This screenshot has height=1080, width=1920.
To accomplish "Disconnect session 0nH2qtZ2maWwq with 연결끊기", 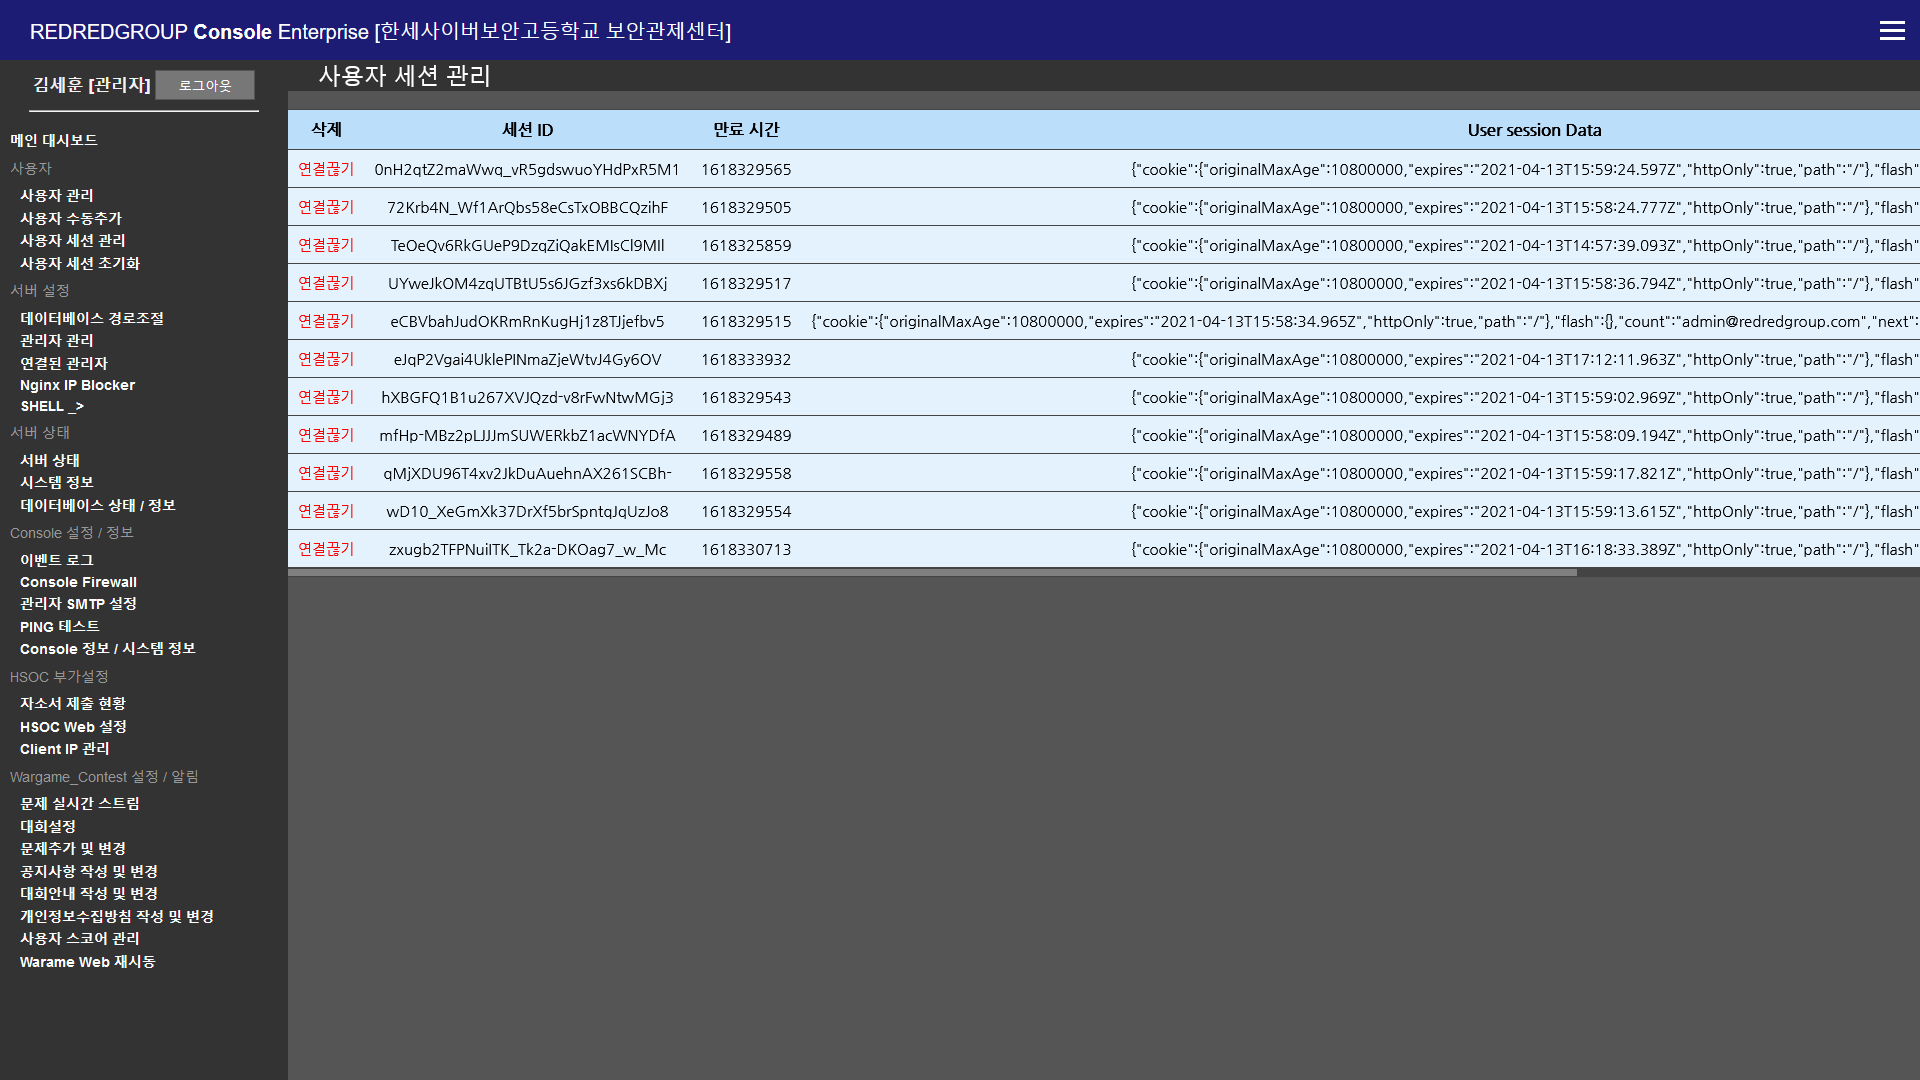I will pos(326,169).
